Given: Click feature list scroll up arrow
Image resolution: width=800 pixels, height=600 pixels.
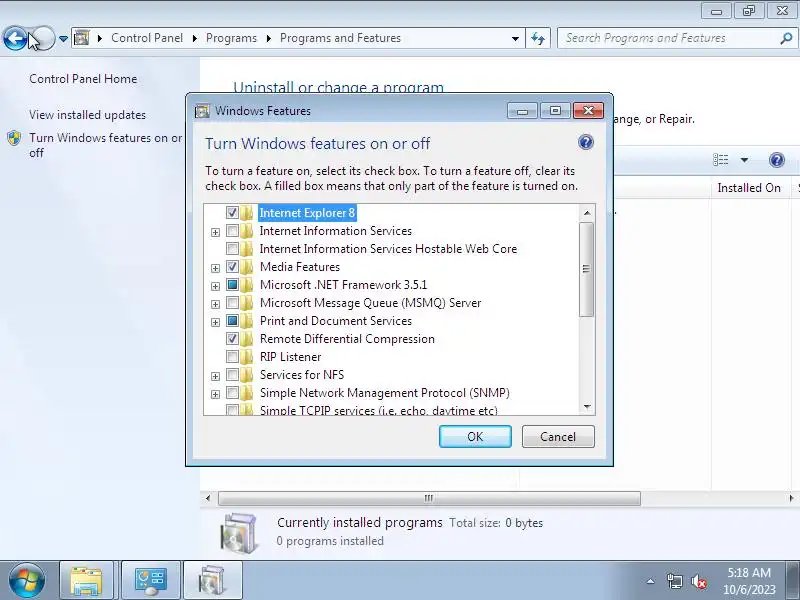Looking at the screenshot, I should click(x=587, y=213).
